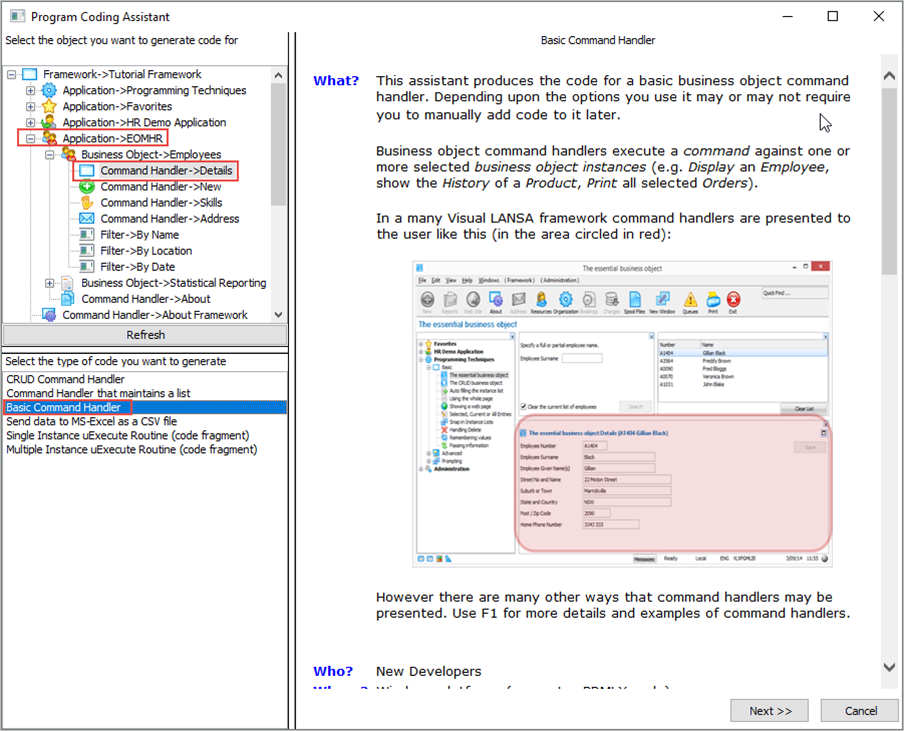Select Application->HR Demo Application label

144,122
